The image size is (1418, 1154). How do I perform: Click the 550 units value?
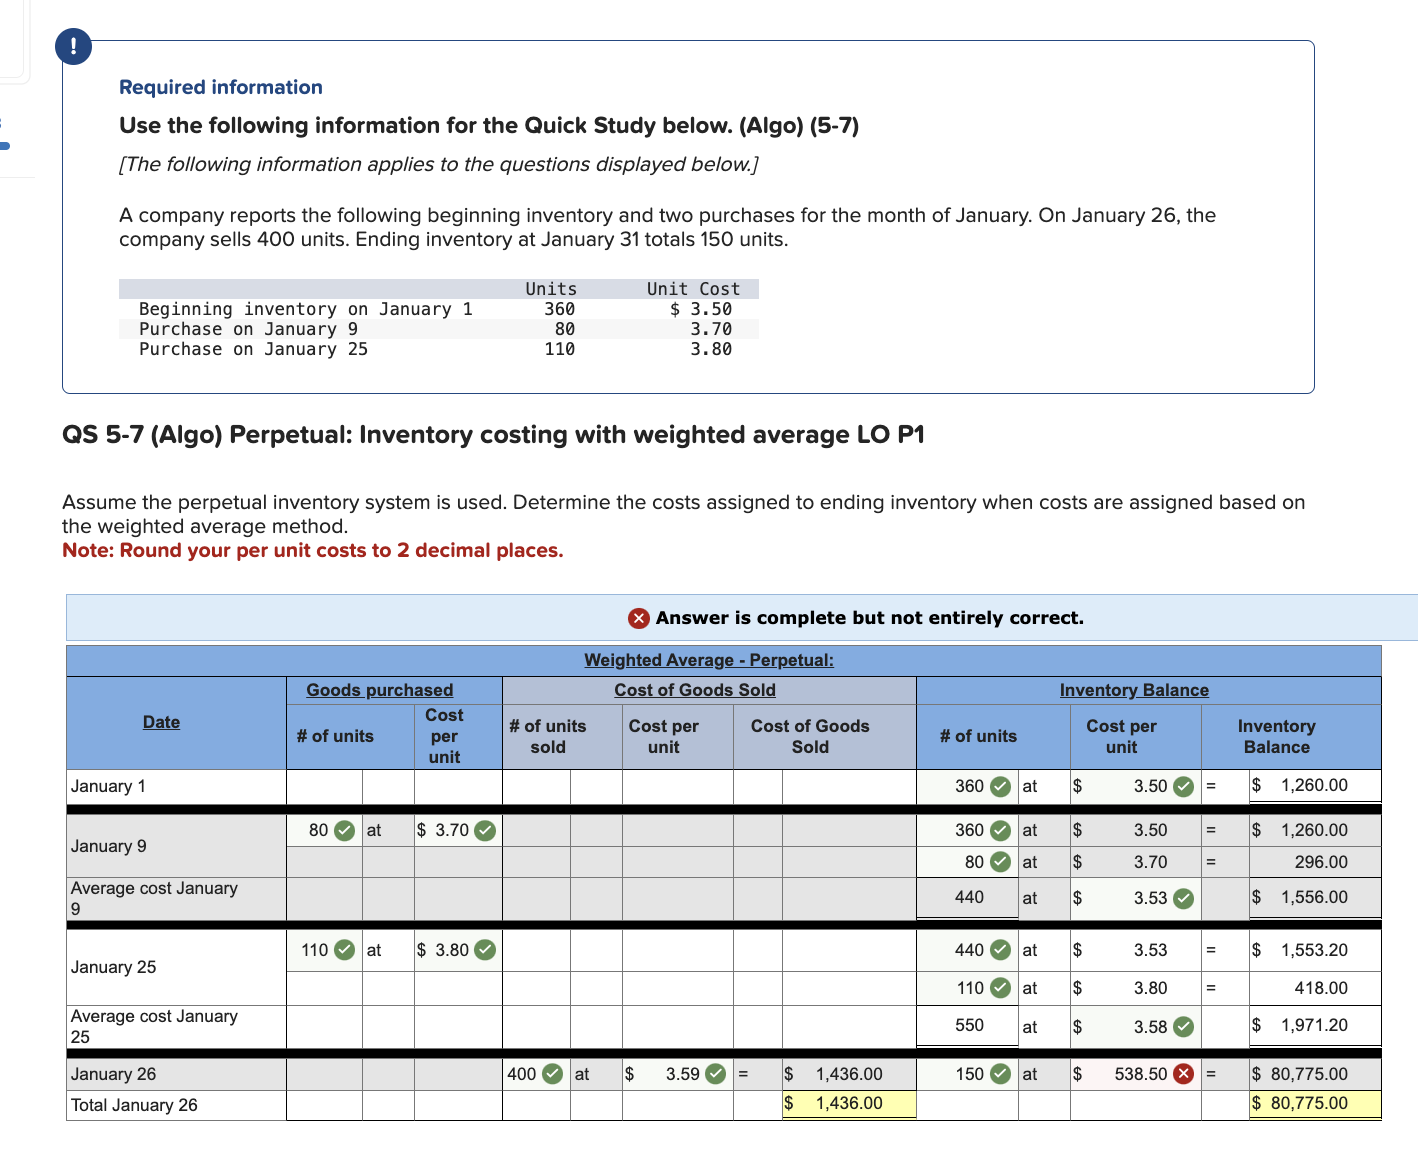[x=969, y=1025]
